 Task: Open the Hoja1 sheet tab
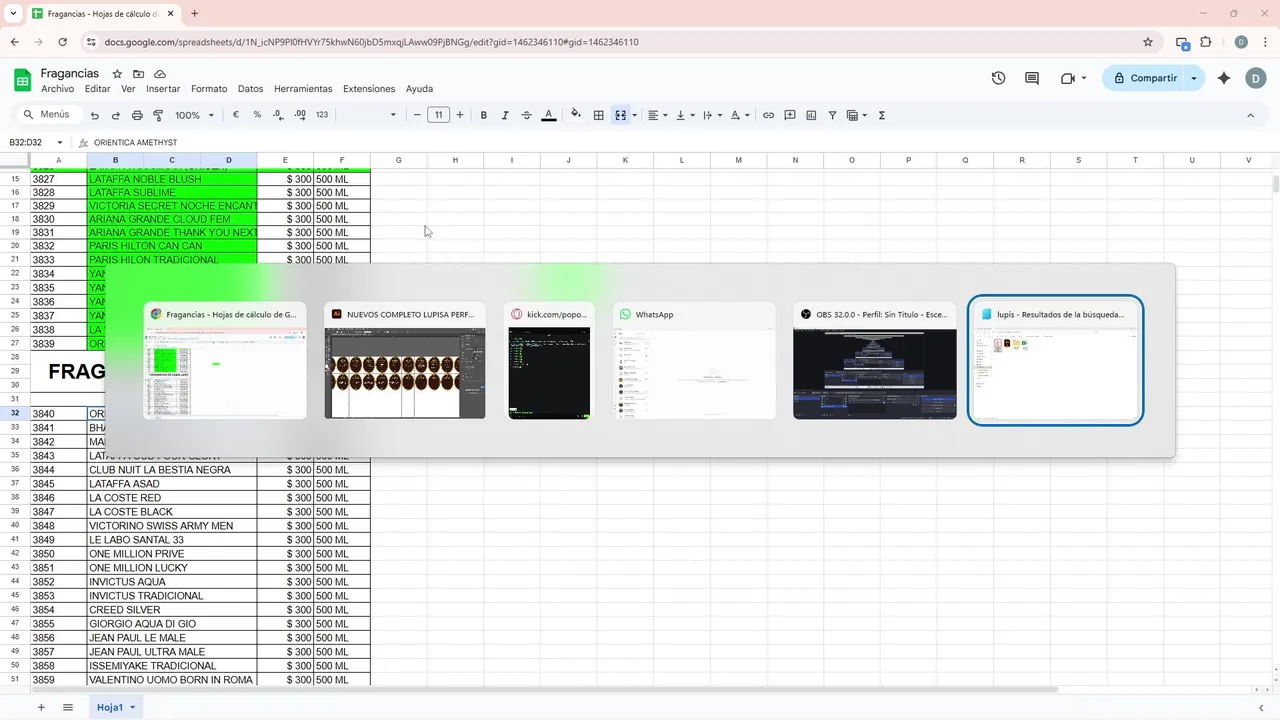coord(115,707)
